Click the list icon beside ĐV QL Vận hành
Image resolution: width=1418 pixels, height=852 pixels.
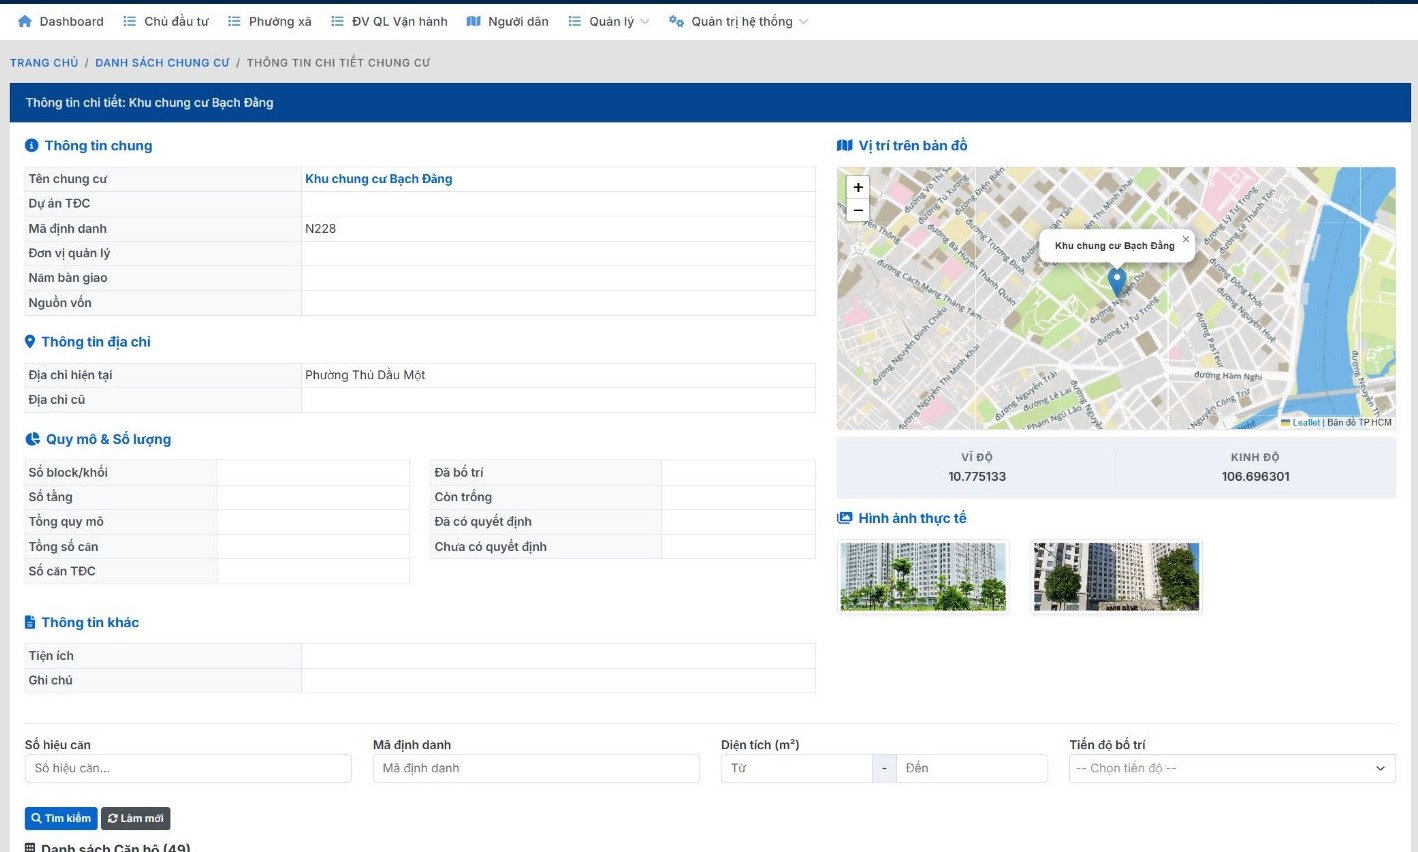tap(337, 21)
